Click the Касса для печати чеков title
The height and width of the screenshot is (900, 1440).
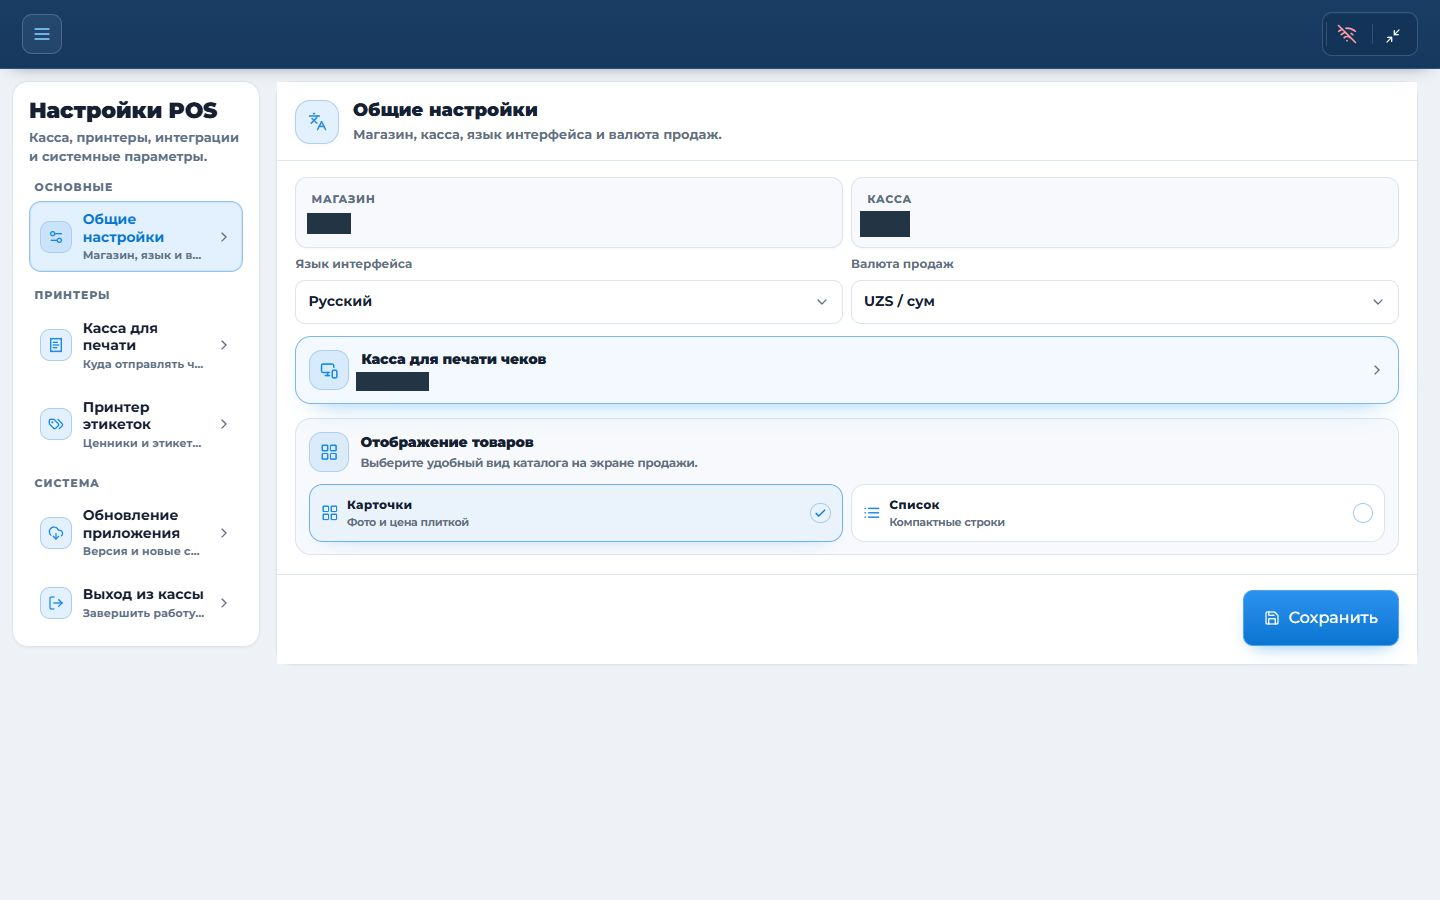[x=454, y=359]
